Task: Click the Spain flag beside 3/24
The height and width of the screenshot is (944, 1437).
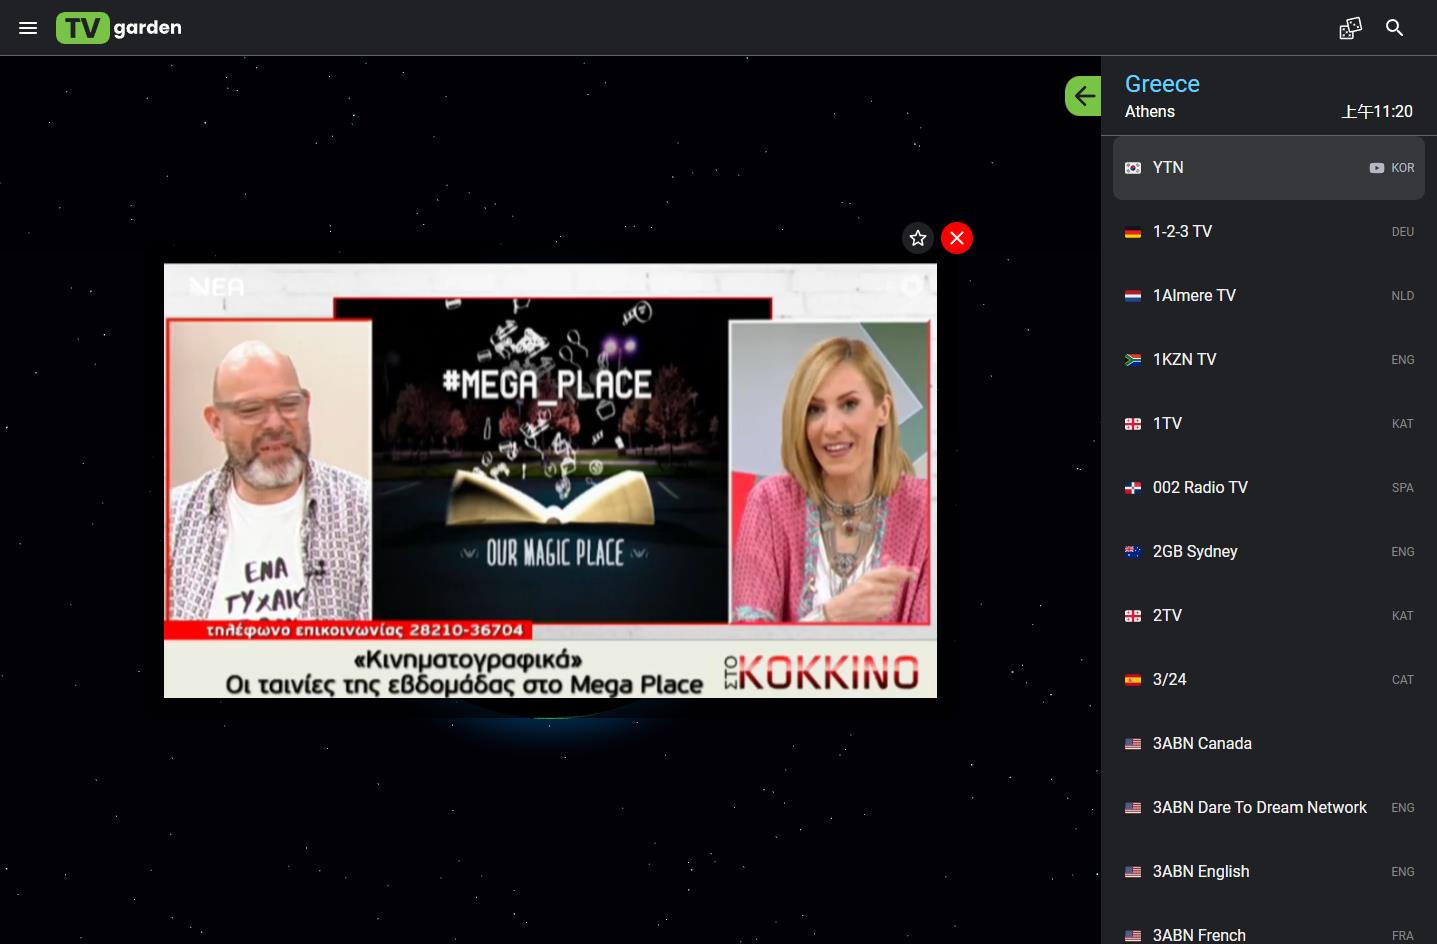Action: (x=1133, y=680)
